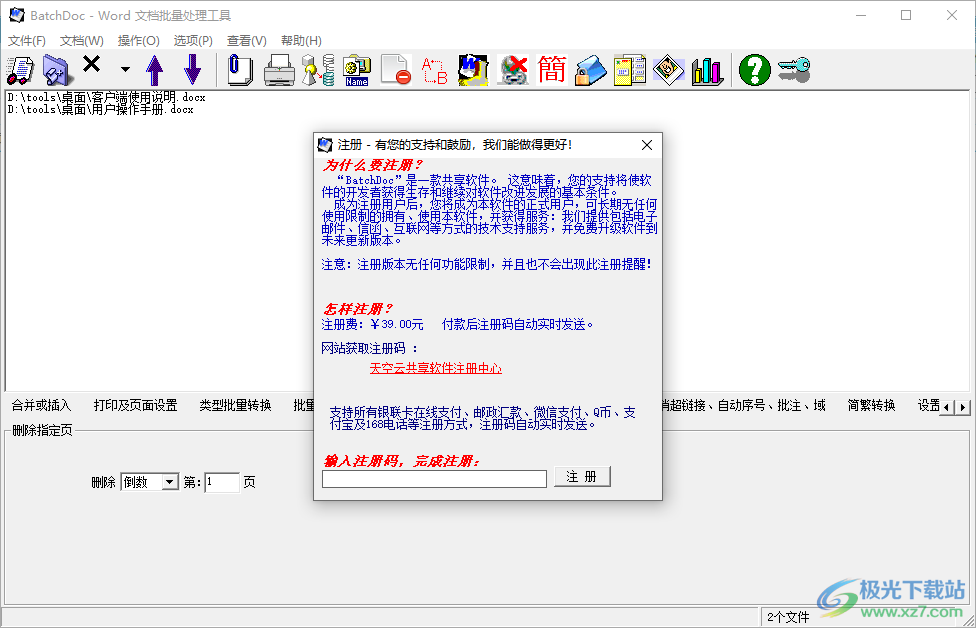Click the type conversion chess-piece icon
Image resolution: width=976 pixels, height=628 pixels.
(x=318, y=70)
